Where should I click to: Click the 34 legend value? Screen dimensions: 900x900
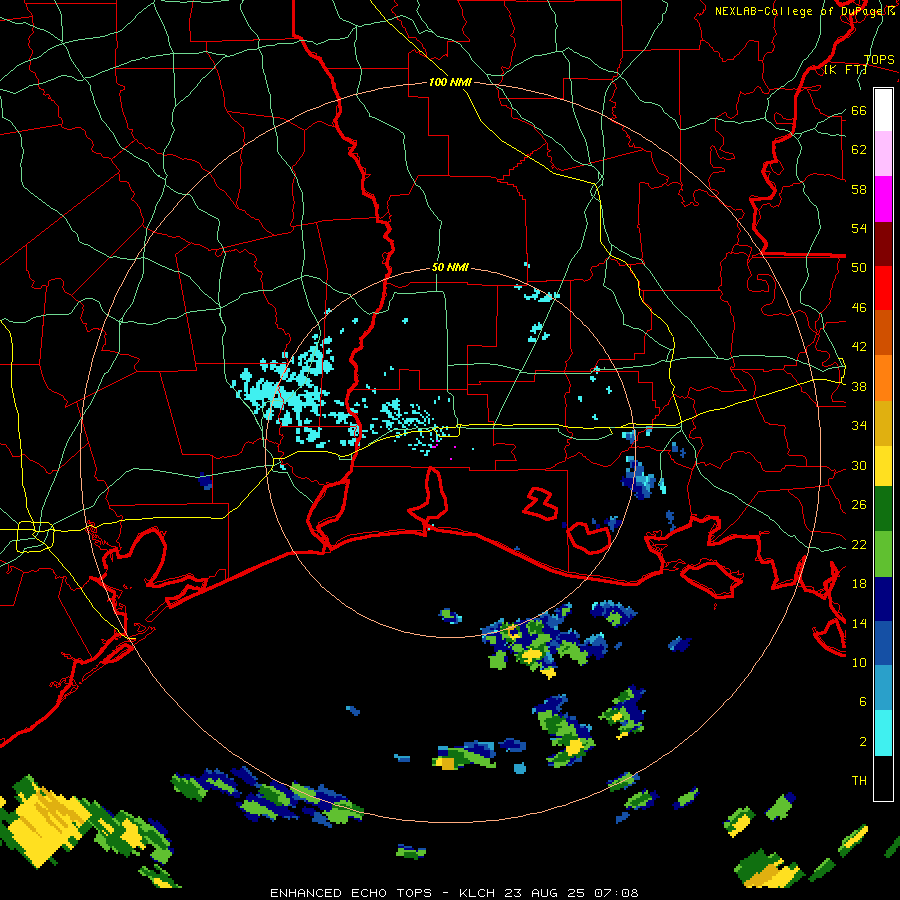[859, 425]
